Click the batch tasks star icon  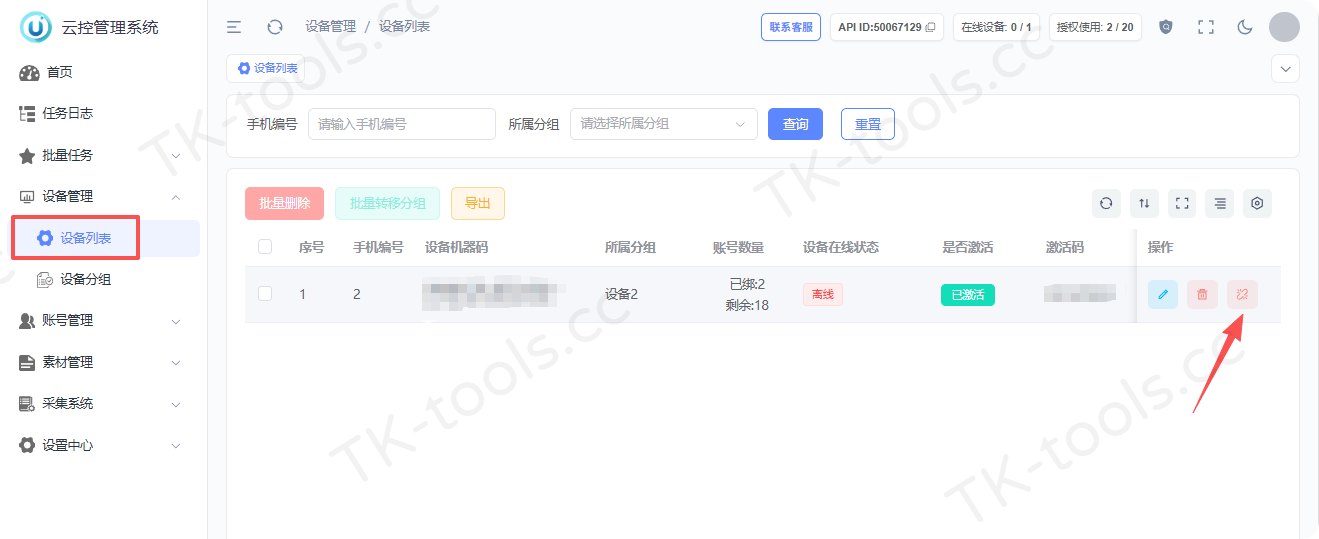27,155
